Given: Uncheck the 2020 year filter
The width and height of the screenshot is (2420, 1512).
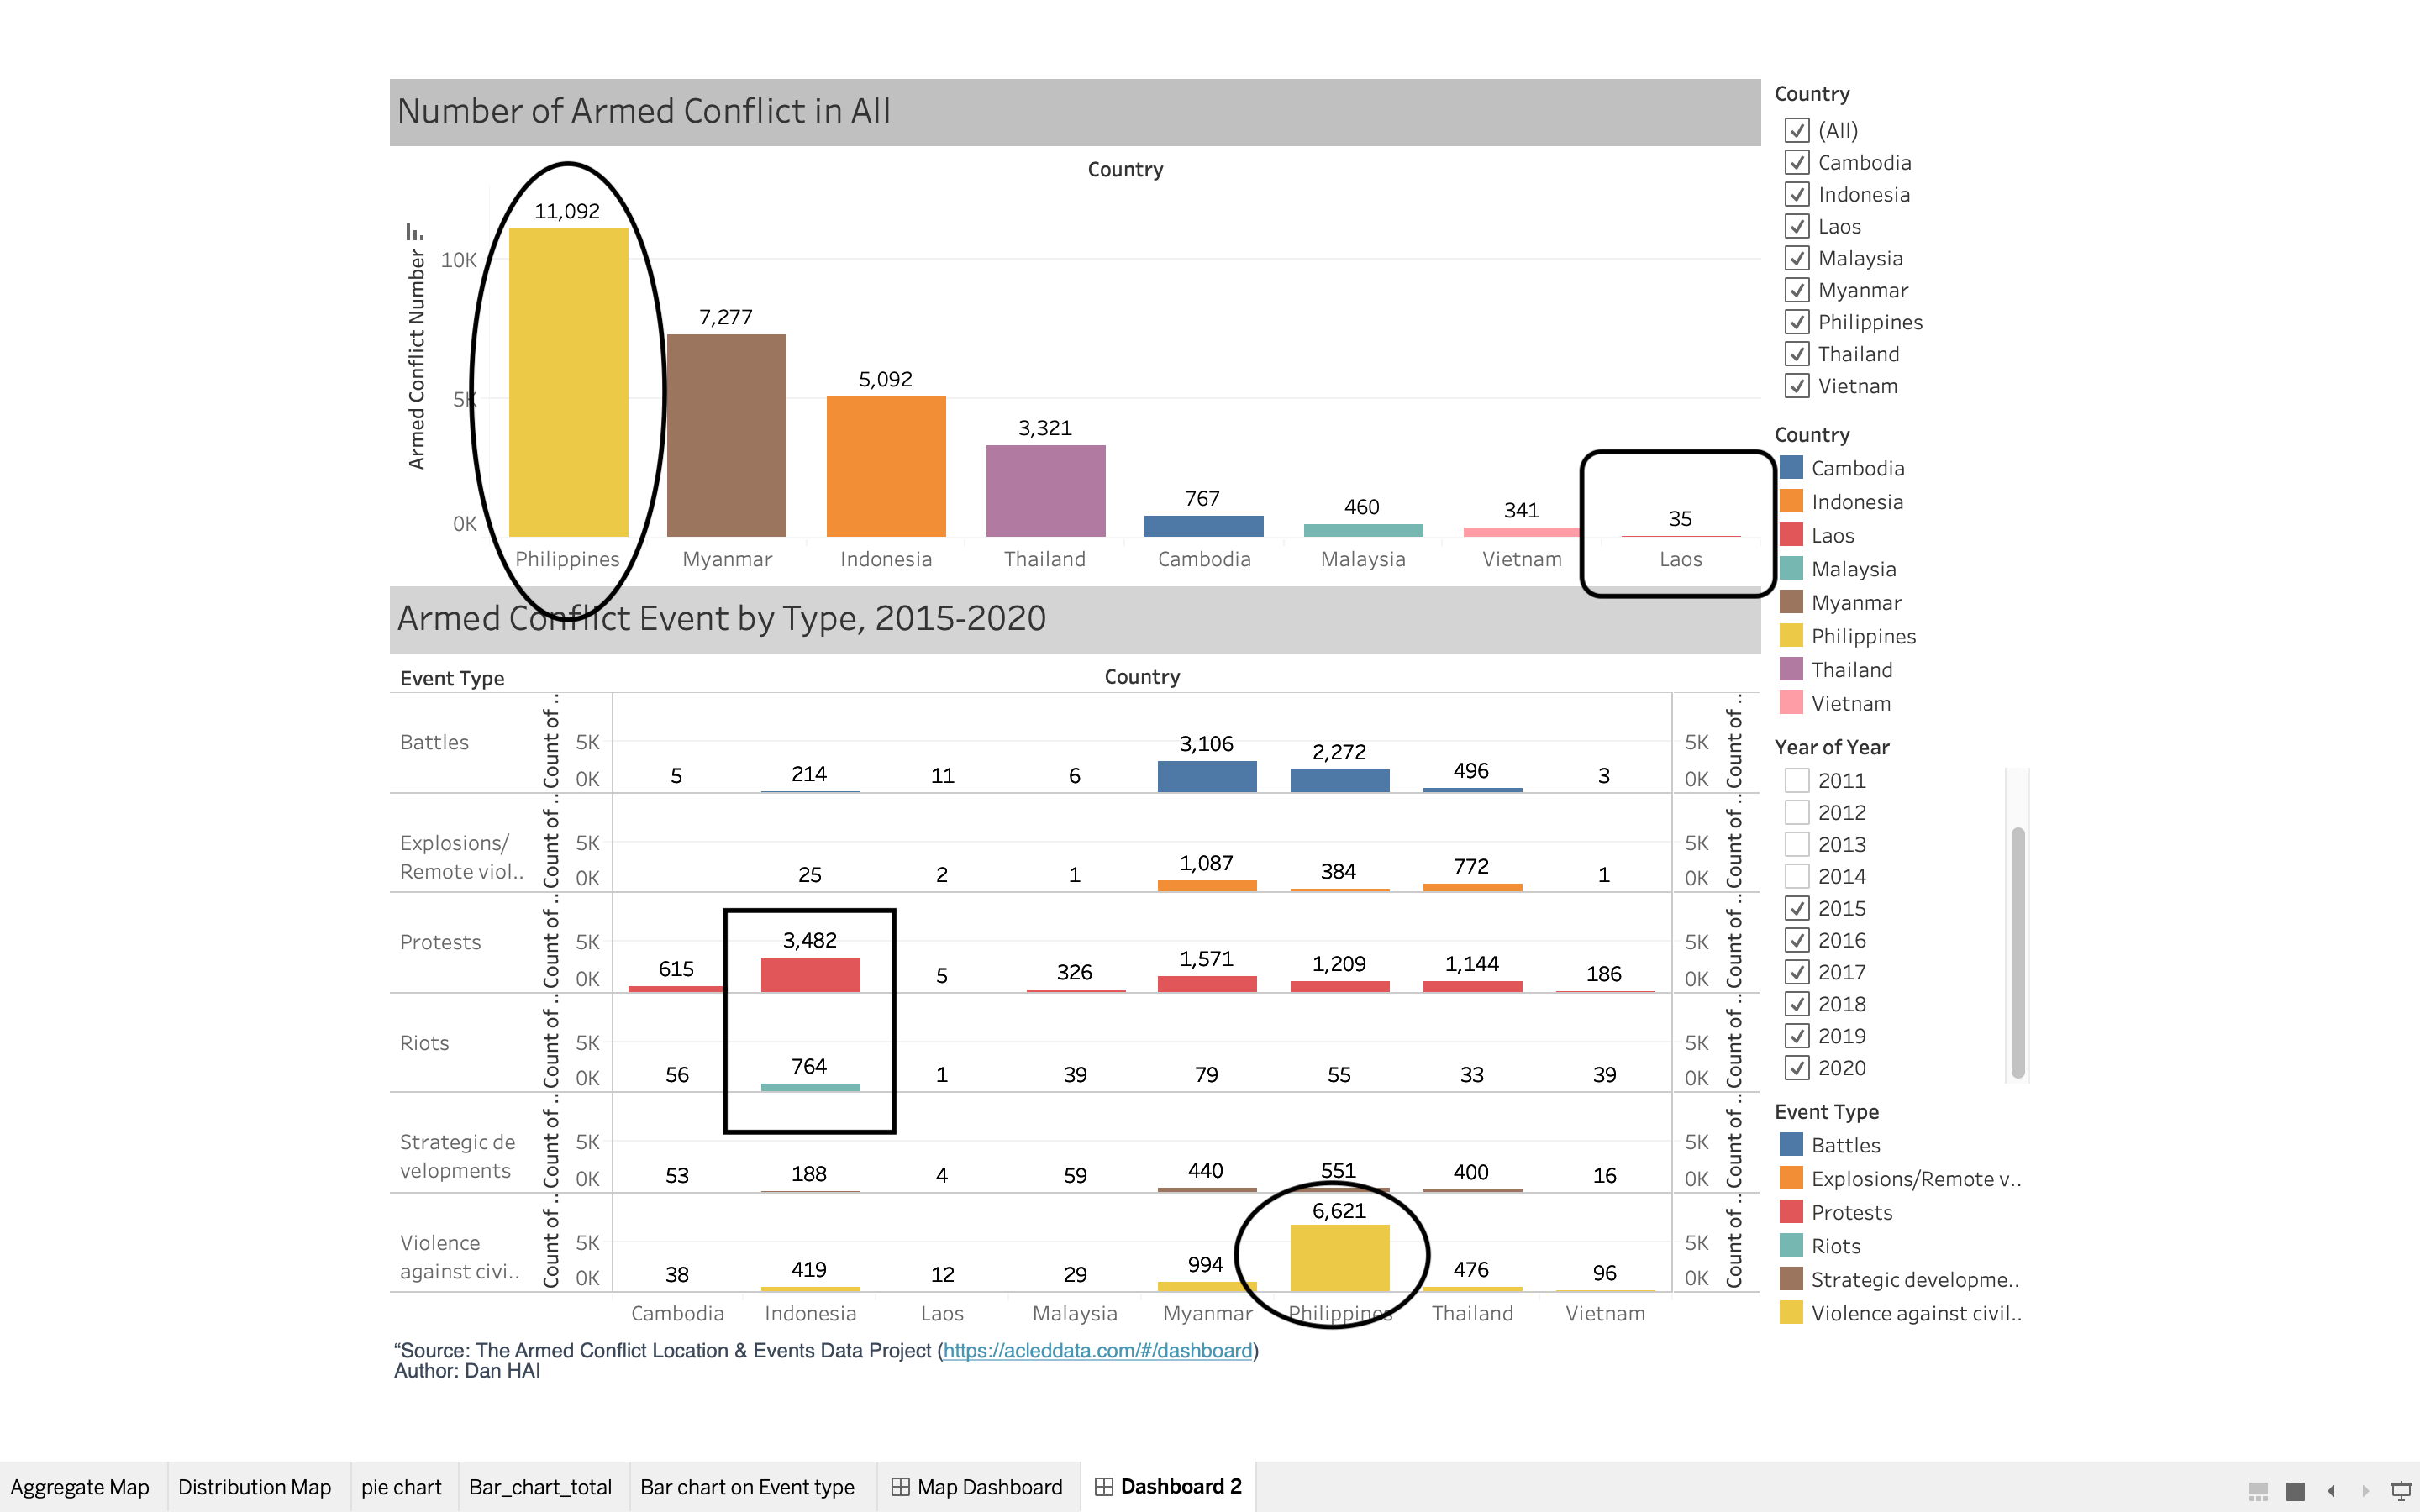Looking at the screenshot, I should 1797,1068.
